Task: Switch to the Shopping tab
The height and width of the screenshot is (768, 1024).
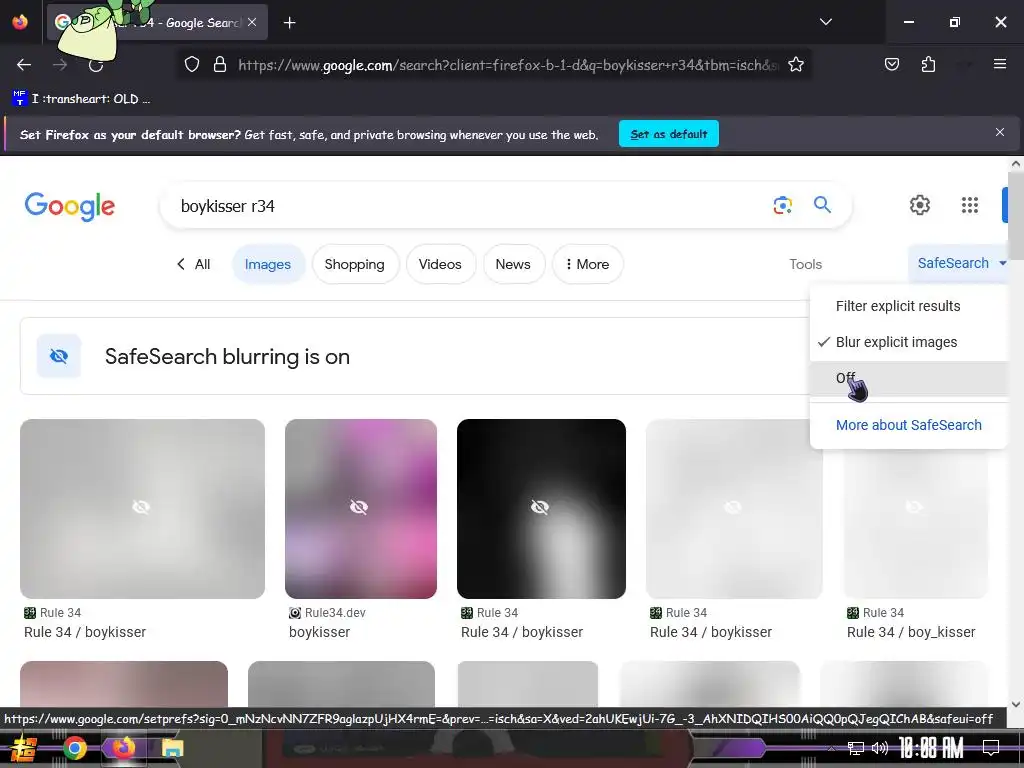Action: tap(355, 264)
